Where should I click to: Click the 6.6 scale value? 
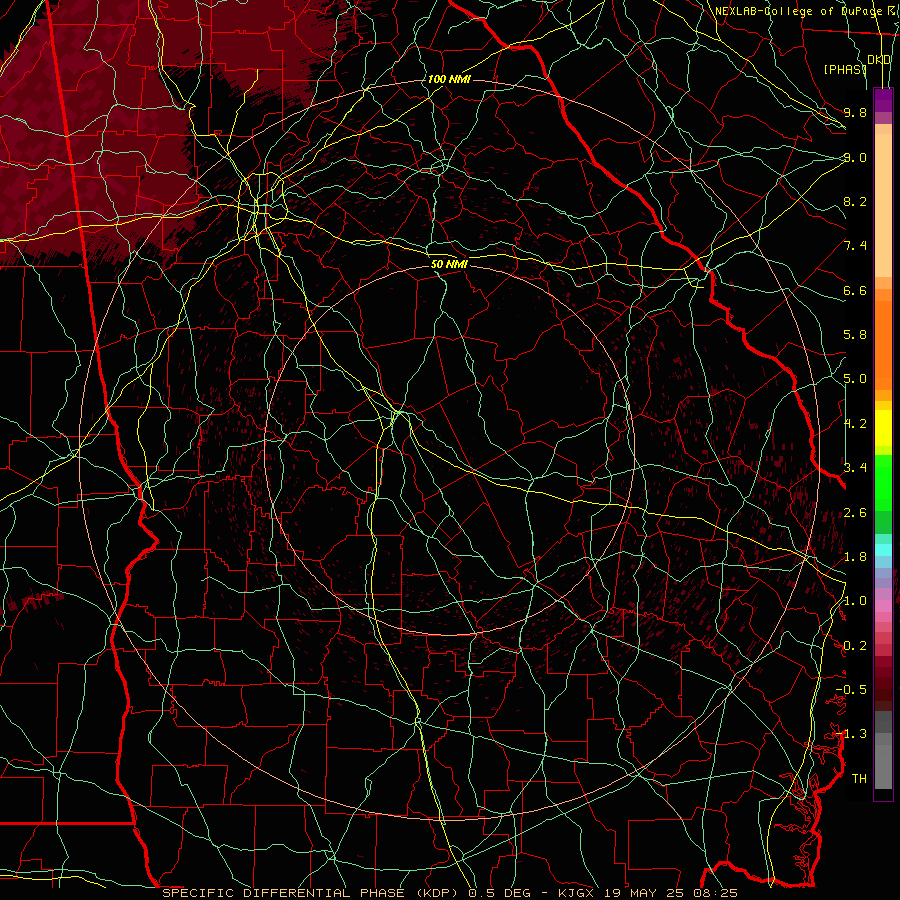(x=855, y=290)
